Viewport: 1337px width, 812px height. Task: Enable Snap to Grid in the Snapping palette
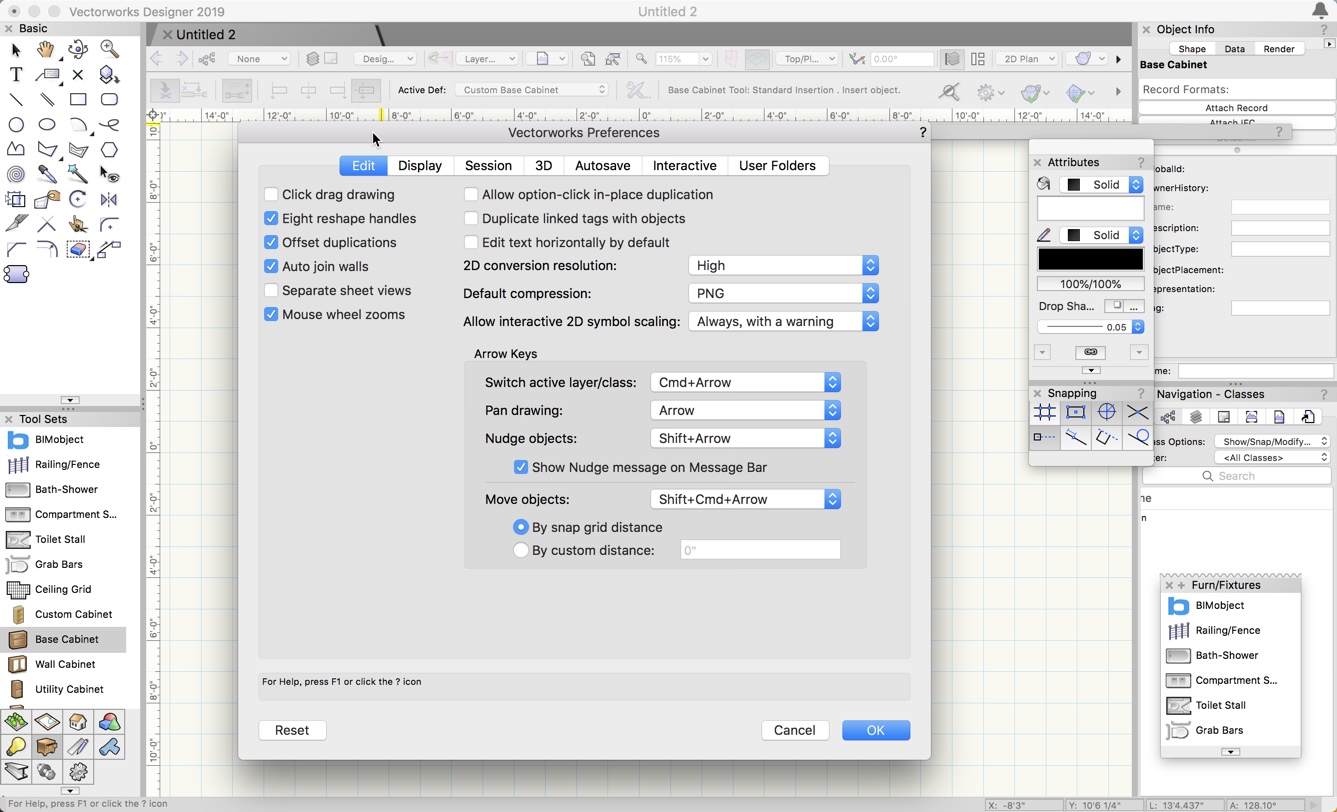[x=1044, y=411]
